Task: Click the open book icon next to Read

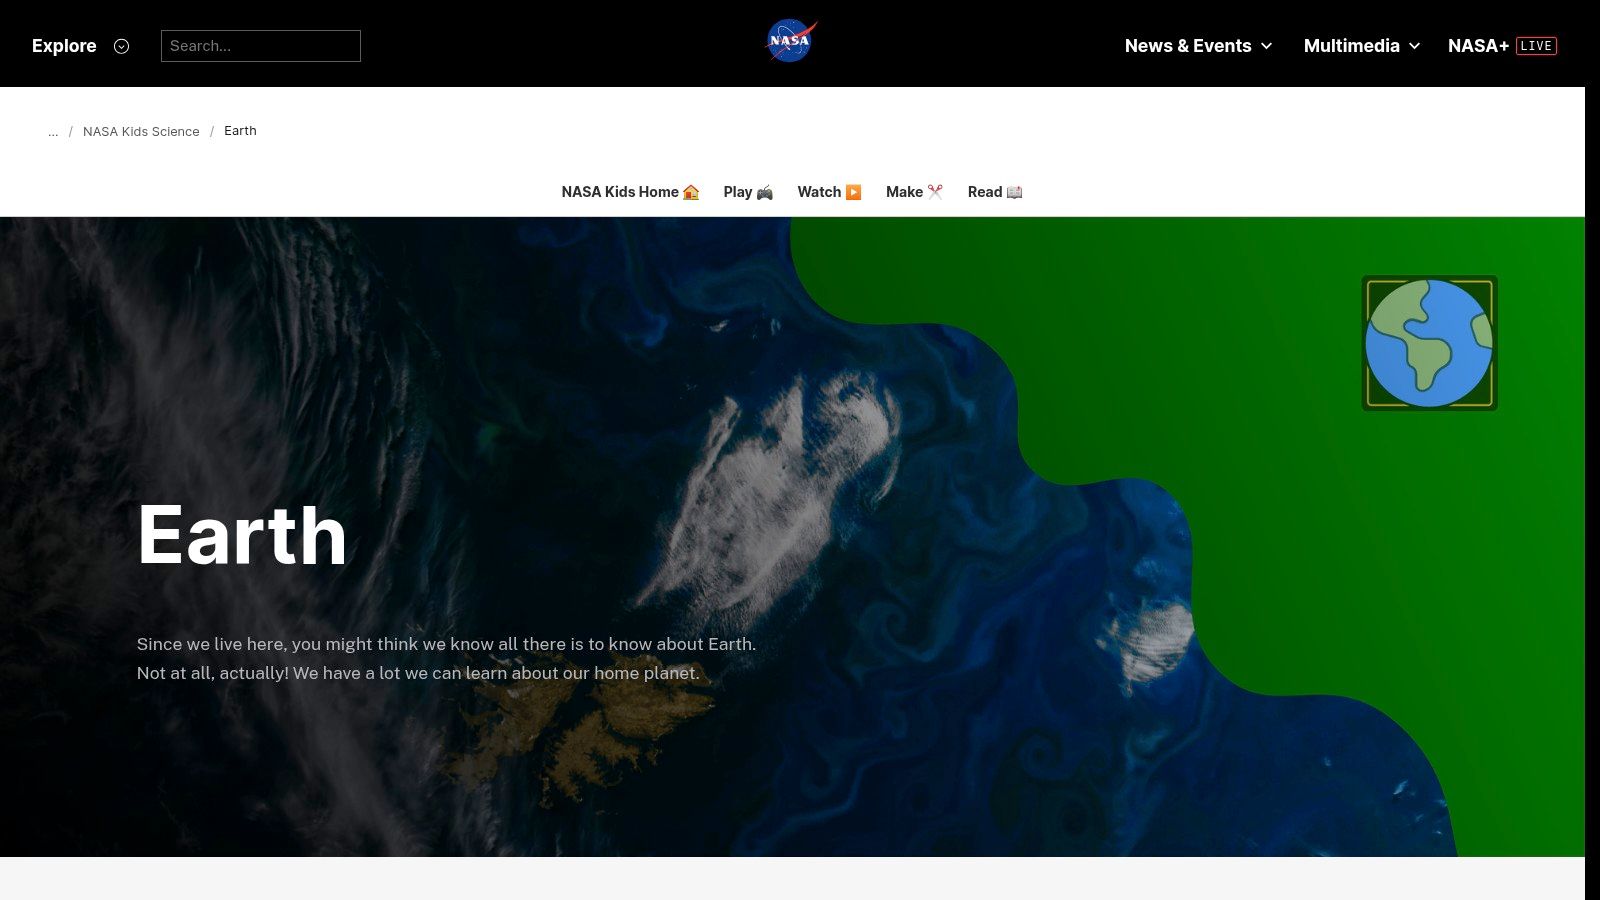Action: [x=1014, y=192]
